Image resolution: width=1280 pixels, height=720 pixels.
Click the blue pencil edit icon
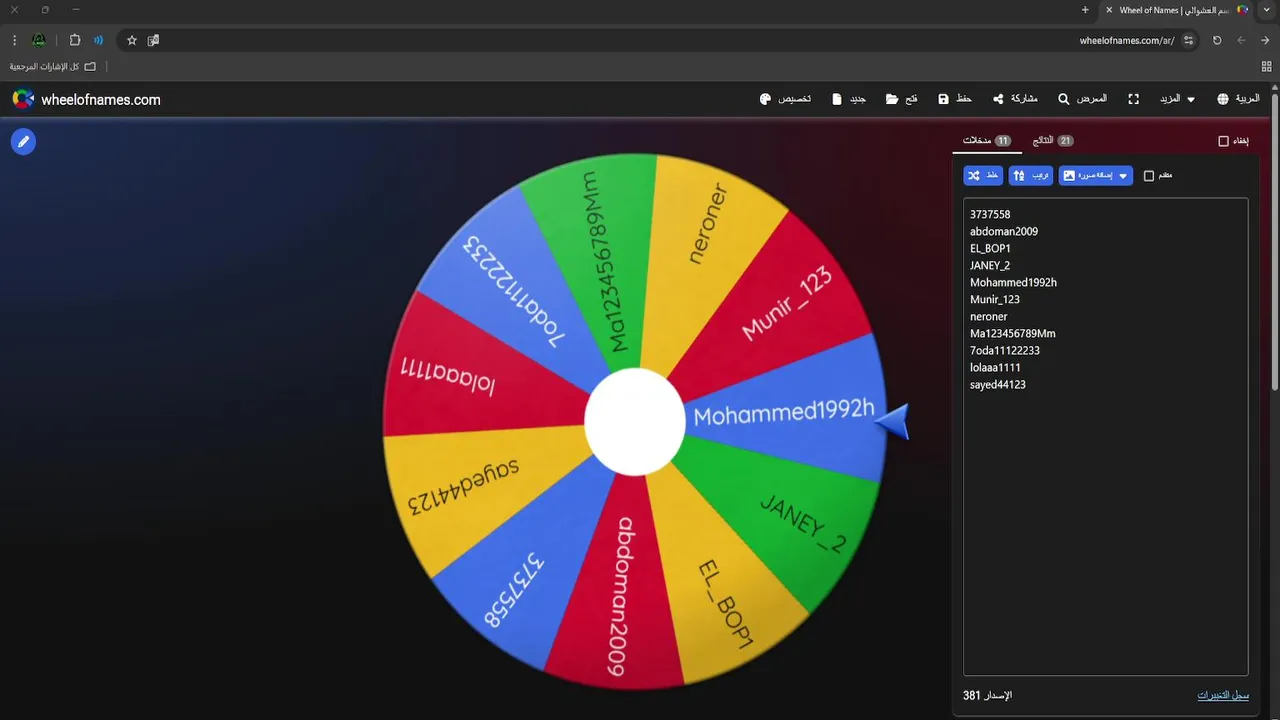click(23, 142)
